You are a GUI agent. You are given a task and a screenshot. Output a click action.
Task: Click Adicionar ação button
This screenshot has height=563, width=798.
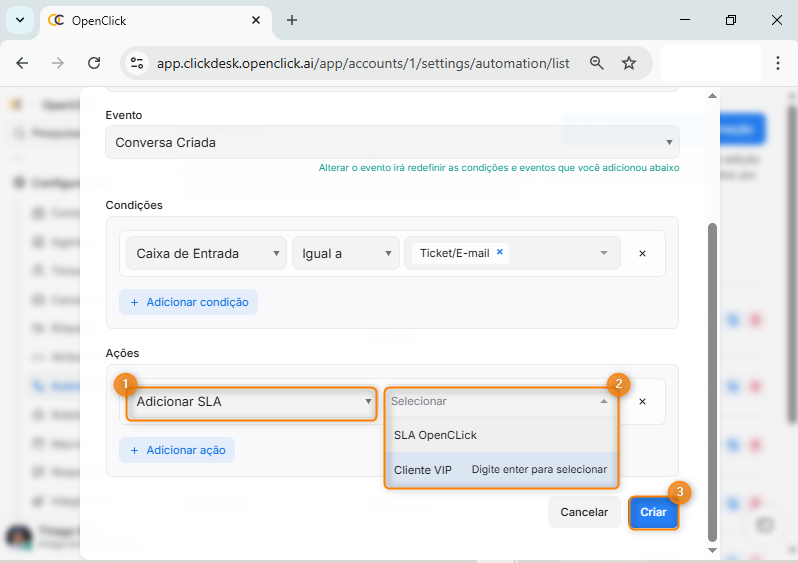(x=176, y=450)
